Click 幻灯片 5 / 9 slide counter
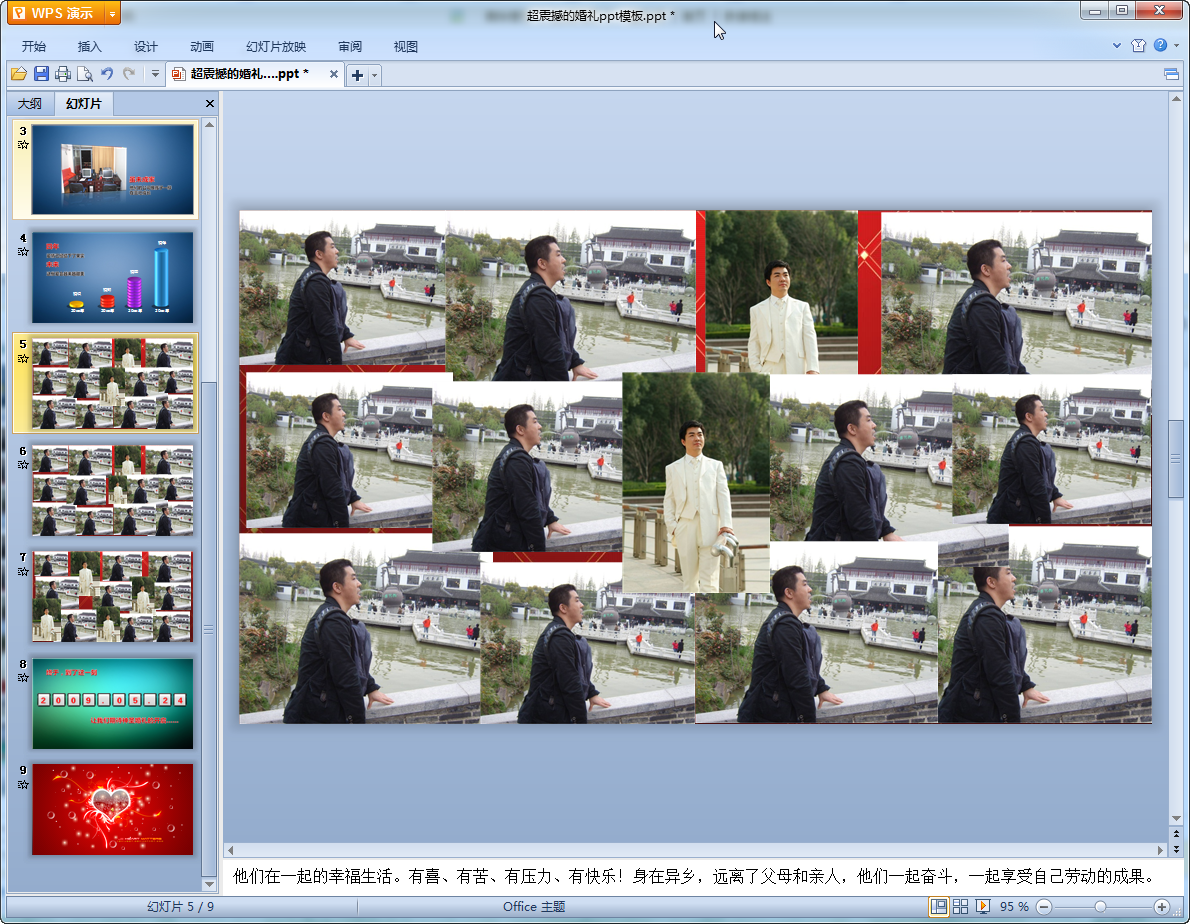 pyautogui.click(x=181, y=907)
